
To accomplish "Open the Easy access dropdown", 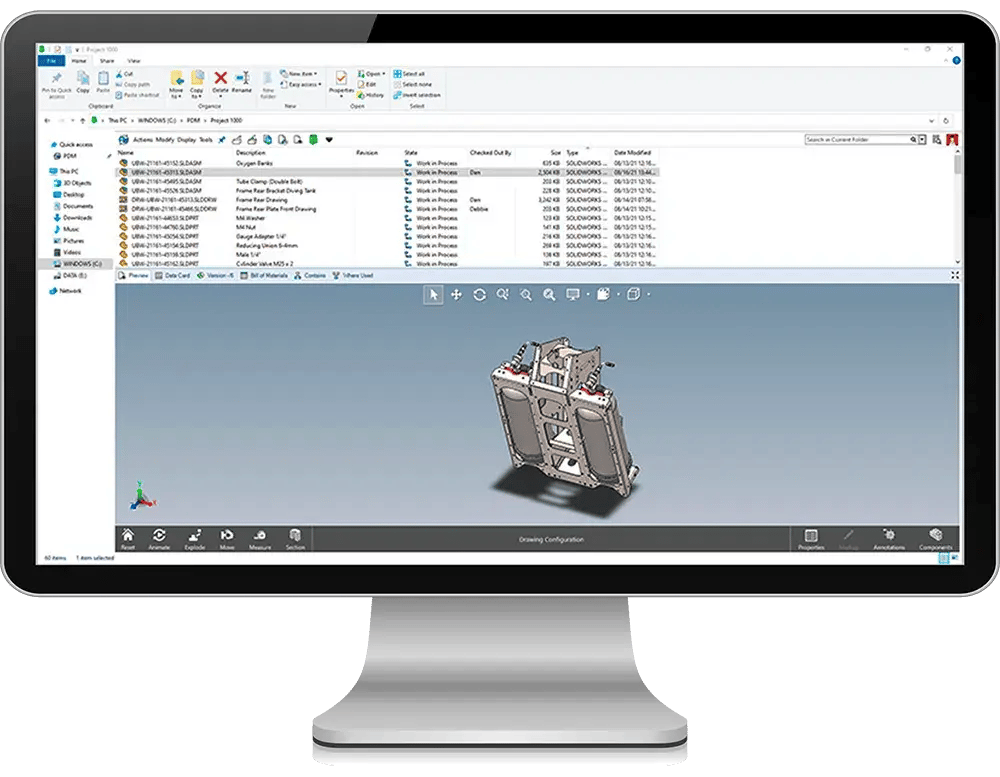I will tap(300, 84).
